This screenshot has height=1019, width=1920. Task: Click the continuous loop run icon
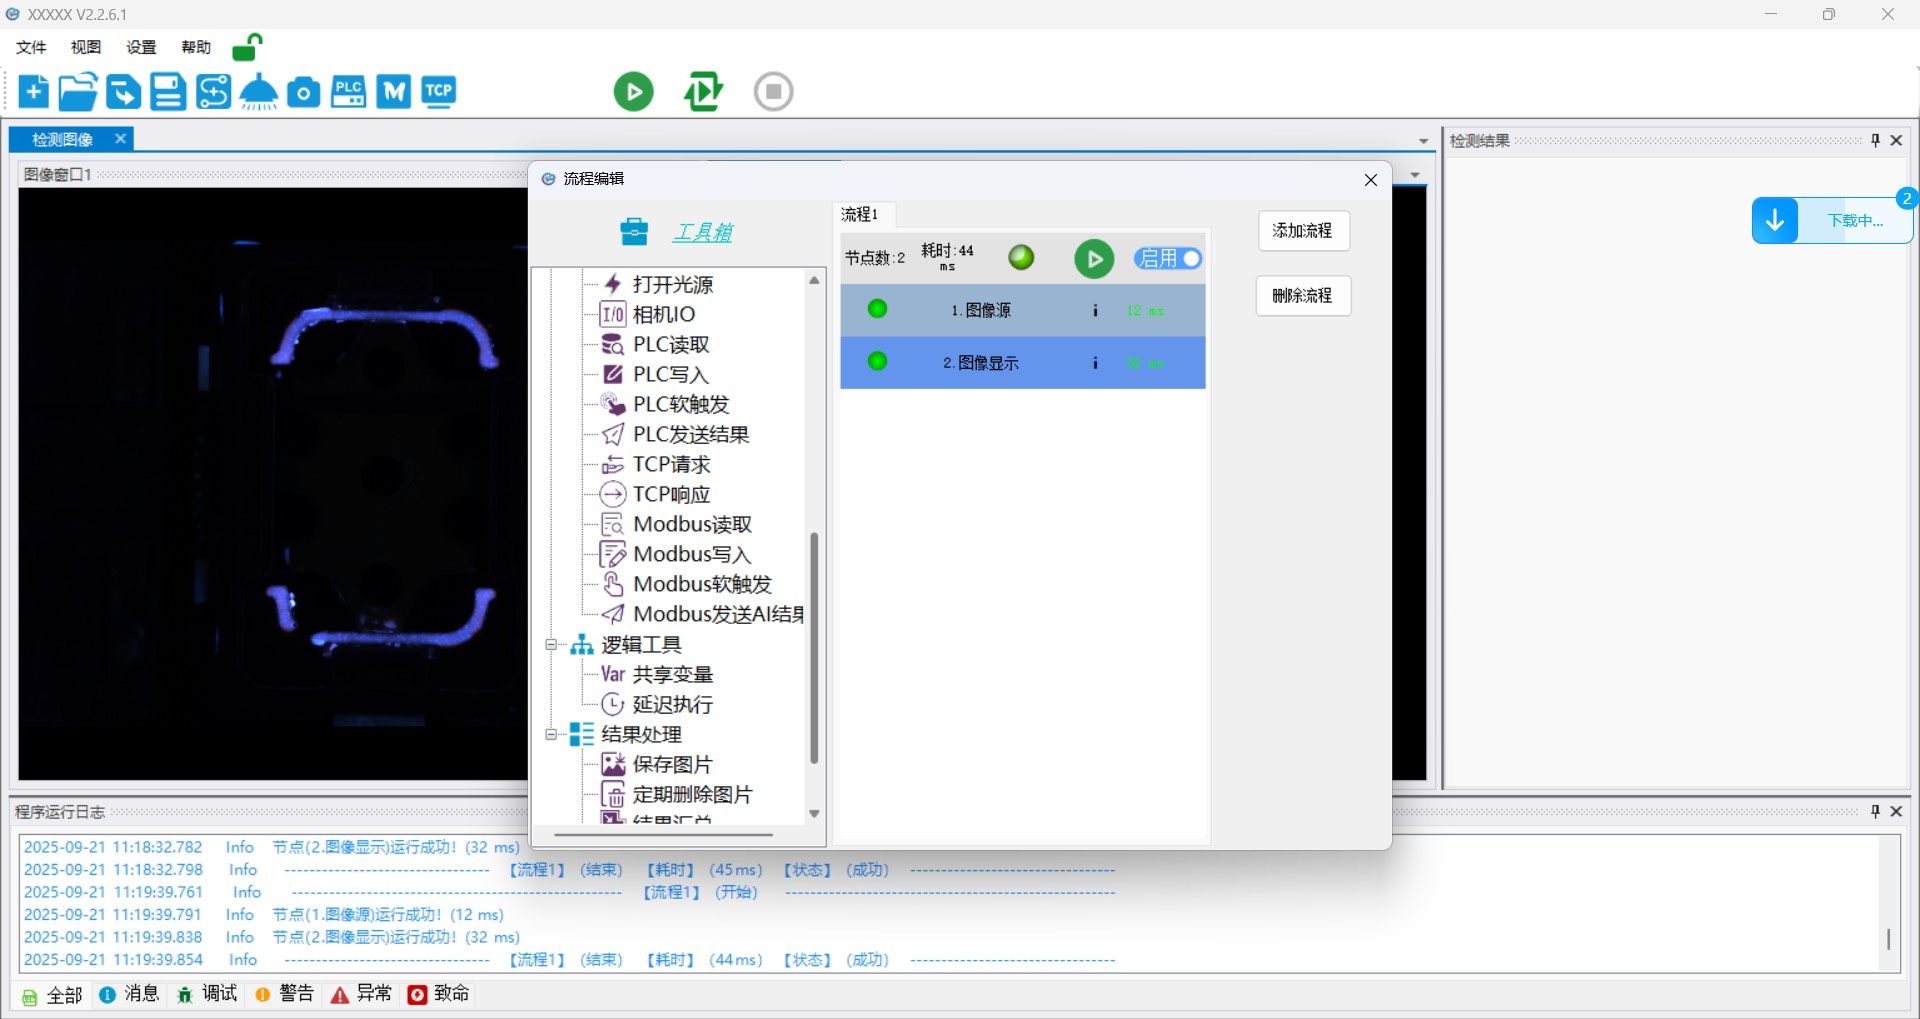point(703,92)
